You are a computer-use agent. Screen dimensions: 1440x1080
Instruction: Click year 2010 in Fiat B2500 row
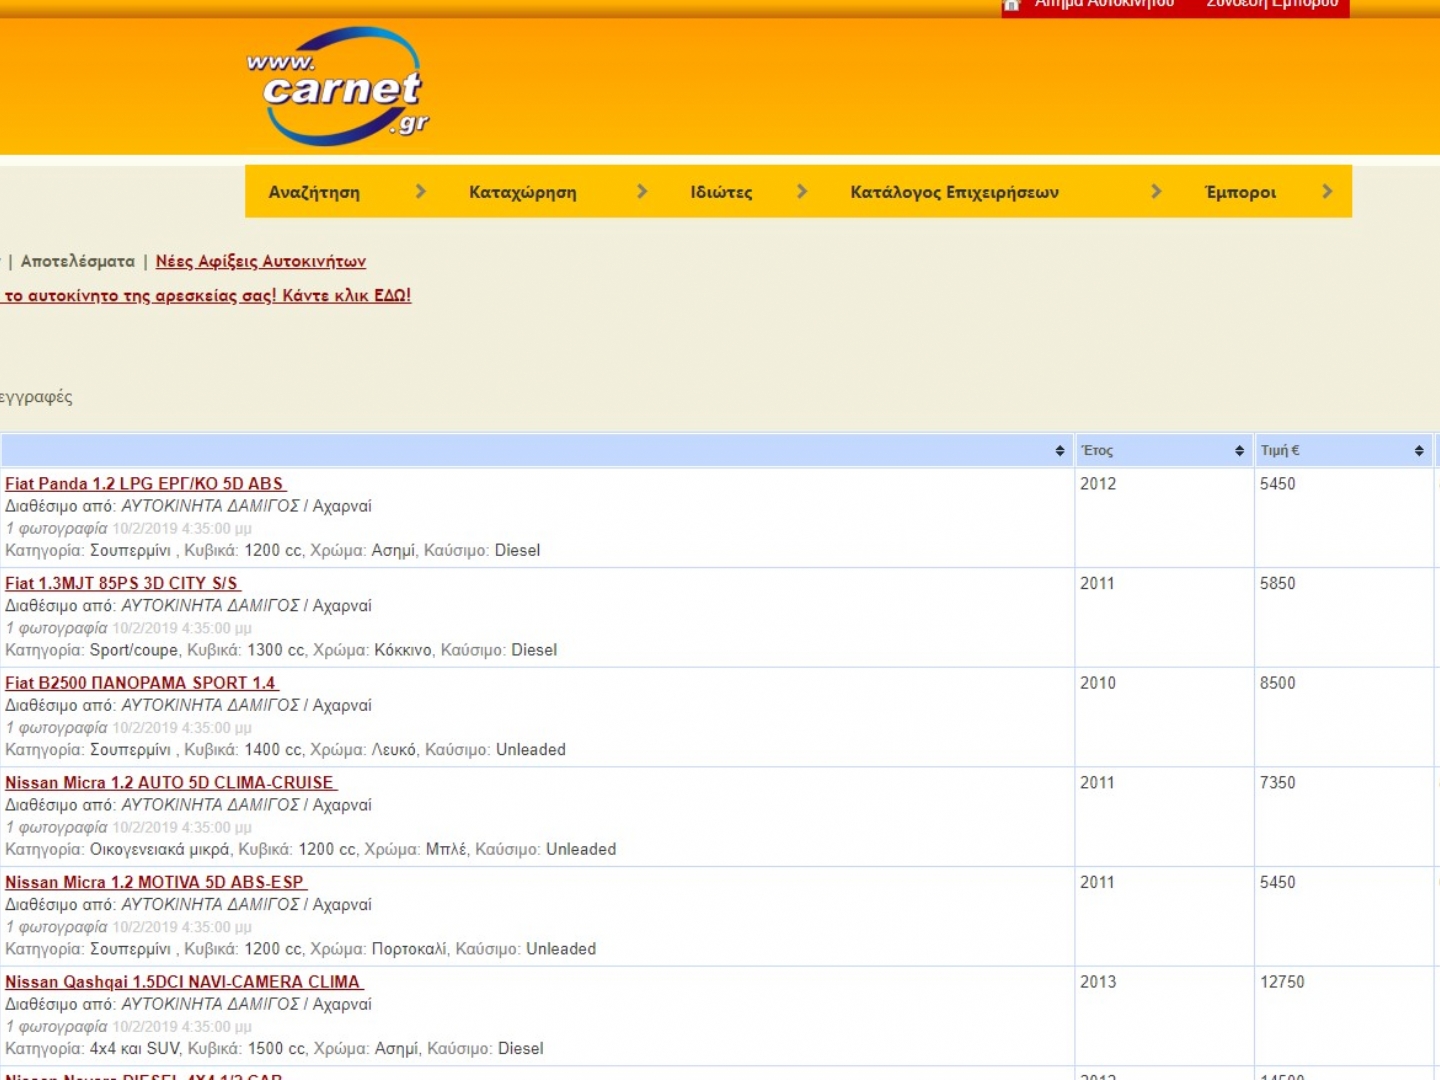click(x=1098, y=683)
